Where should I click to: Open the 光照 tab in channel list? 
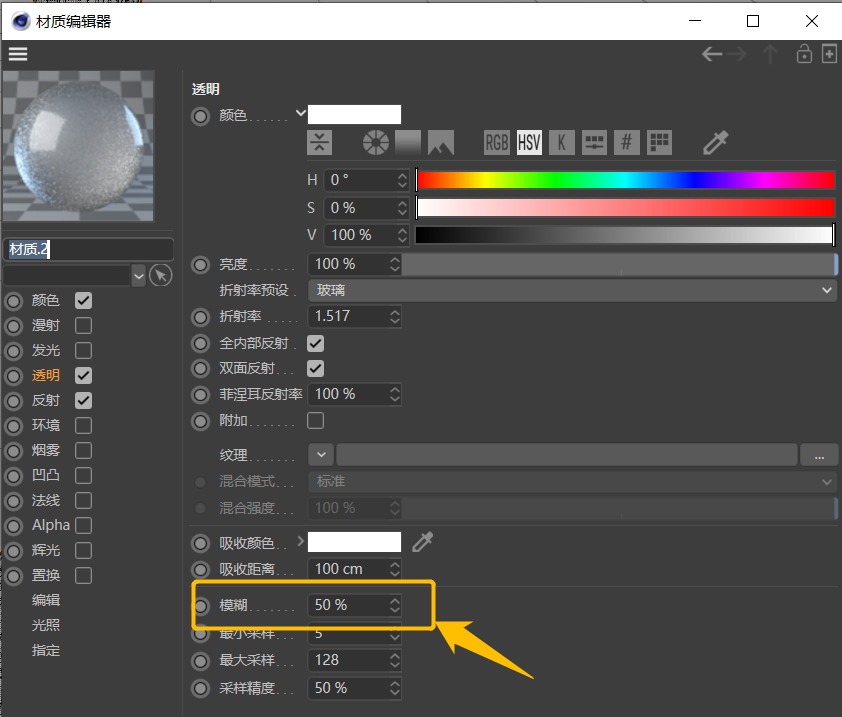(x=46, y=626)
